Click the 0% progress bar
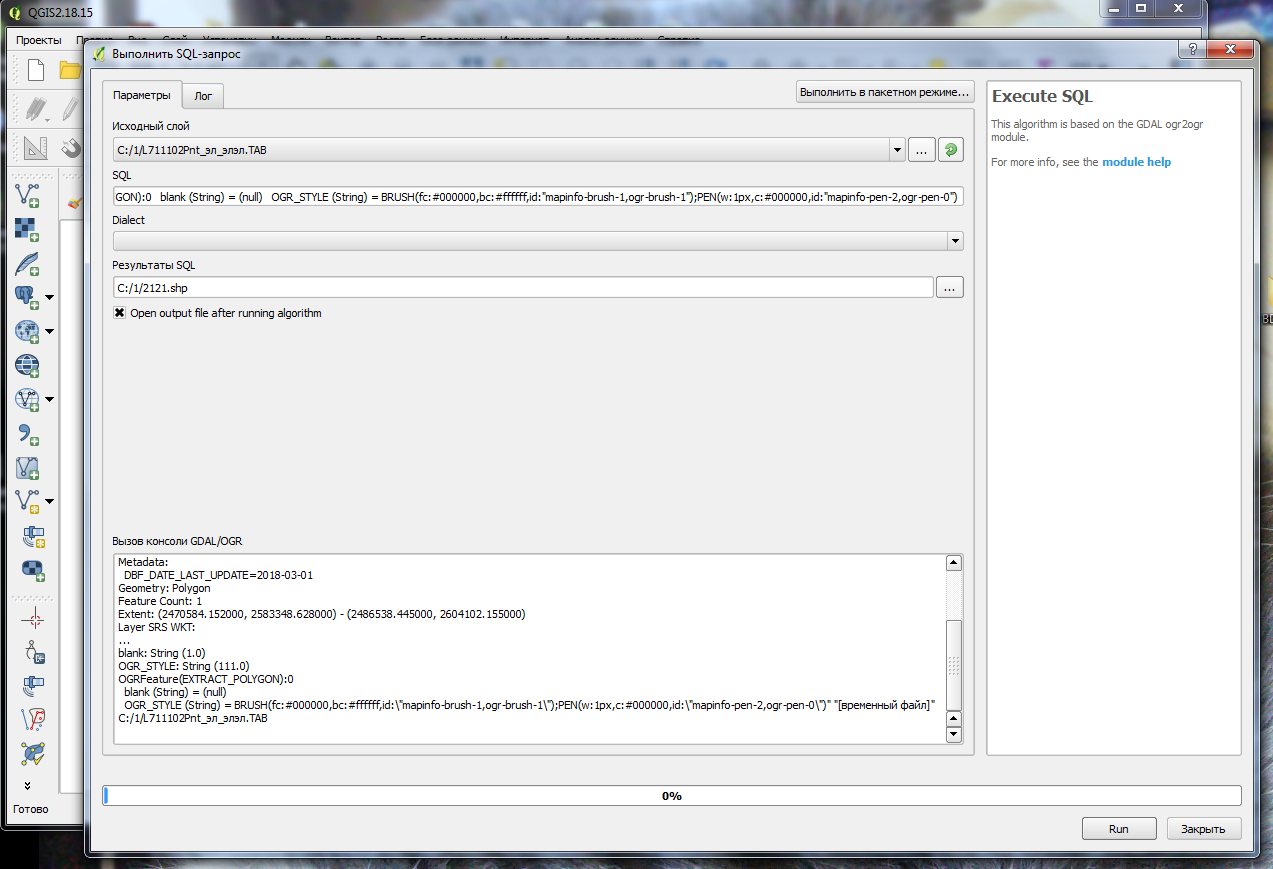 pos(672,796)
